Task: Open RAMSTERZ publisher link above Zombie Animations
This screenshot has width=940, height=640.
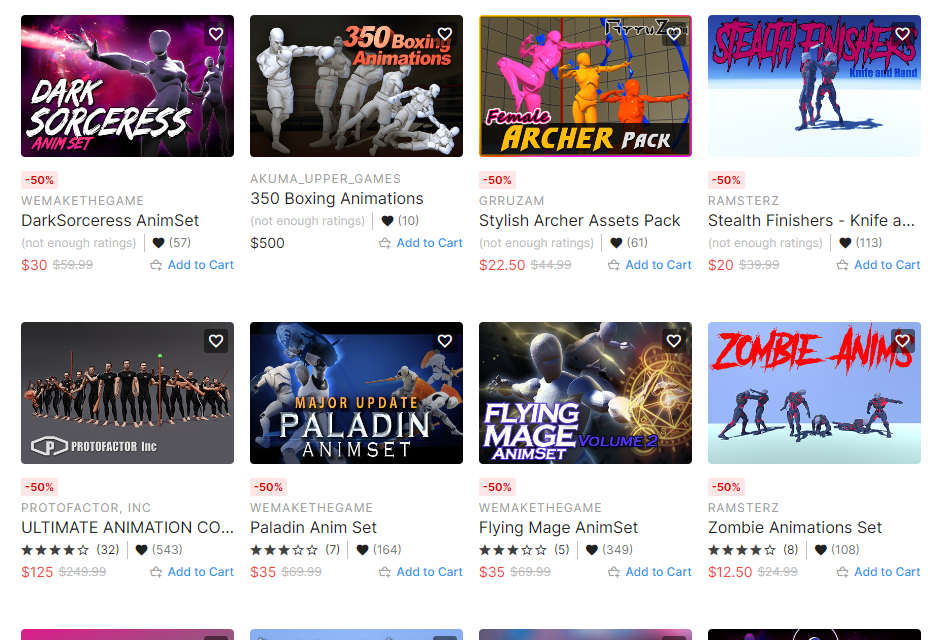Action: coord(743,508)
